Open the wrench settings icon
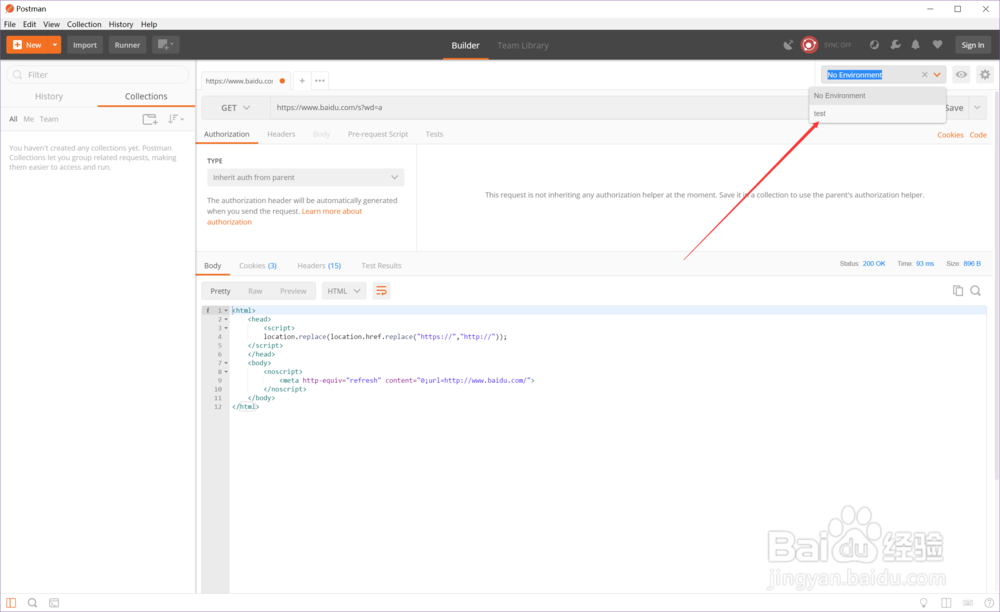The height and width of the screenshot is (612, 1000). (895, 45)
